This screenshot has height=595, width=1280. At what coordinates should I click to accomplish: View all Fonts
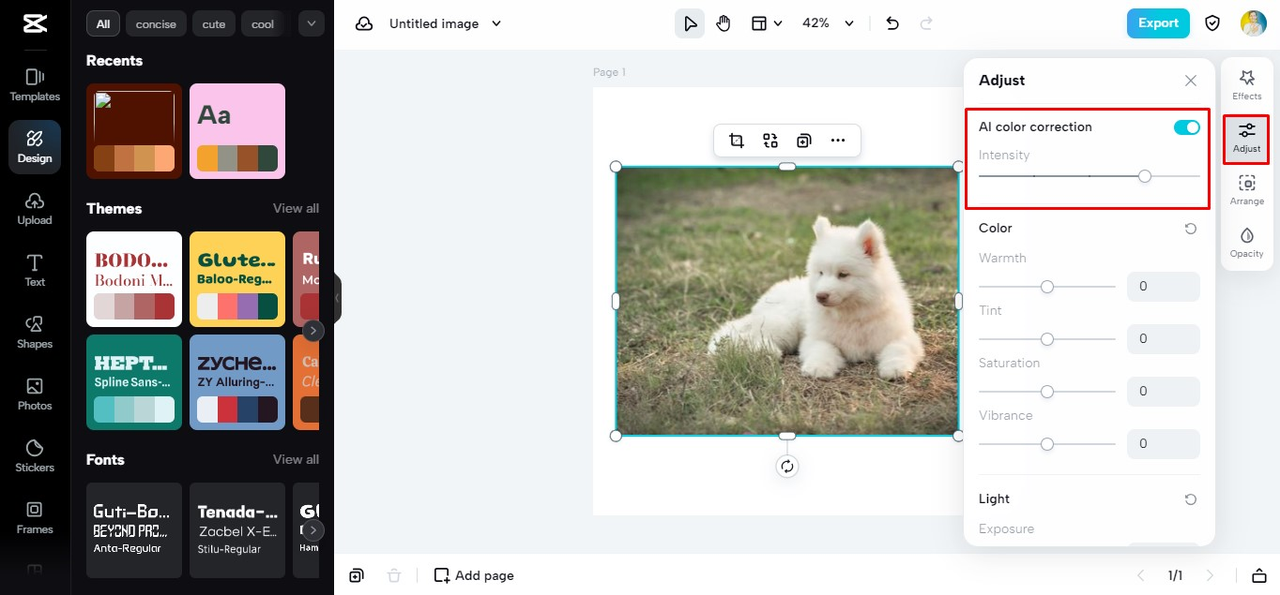296,459
